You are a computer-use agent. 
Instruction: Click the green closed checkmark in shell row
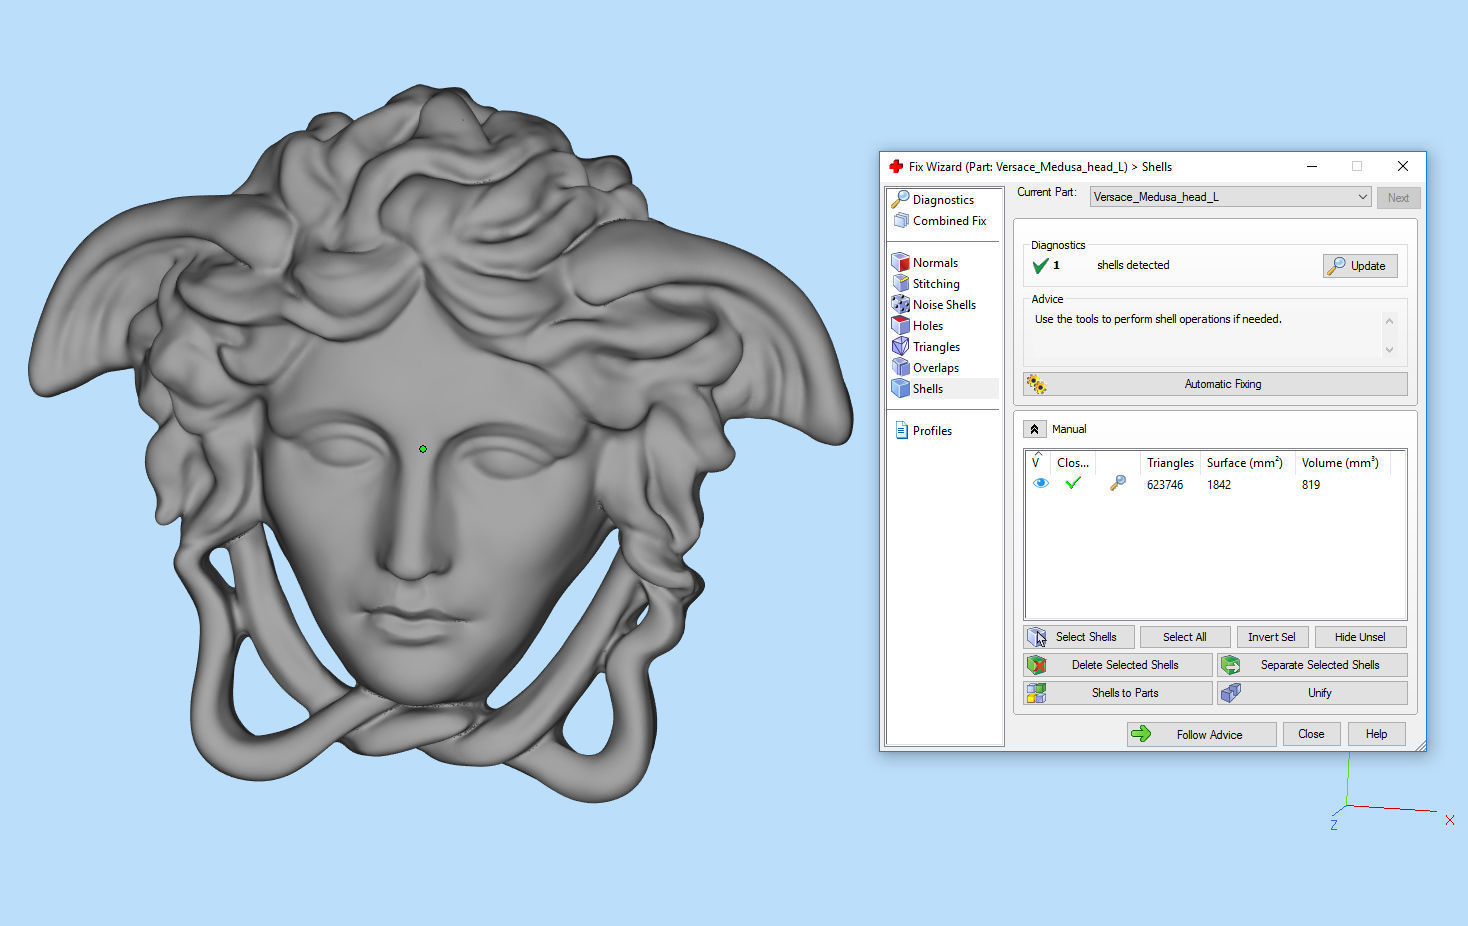1073,483
